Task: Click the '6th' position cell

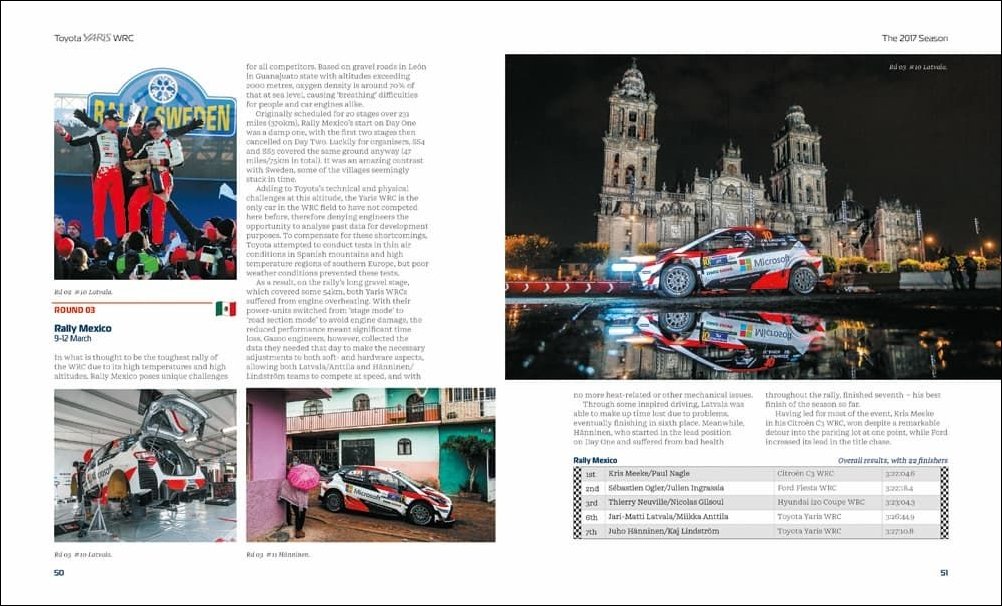Action: (x=591, y=517)
